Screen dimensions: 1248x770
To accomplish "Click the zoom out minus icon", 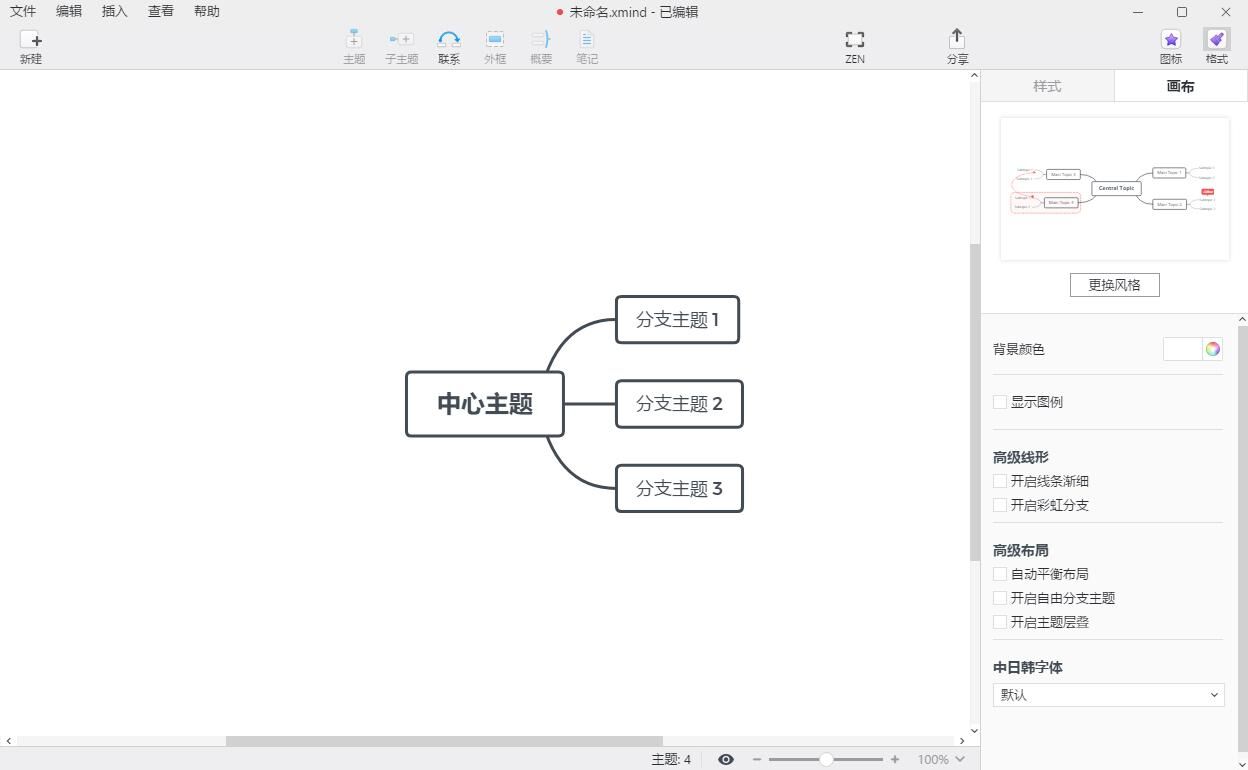I will point(757,760).
